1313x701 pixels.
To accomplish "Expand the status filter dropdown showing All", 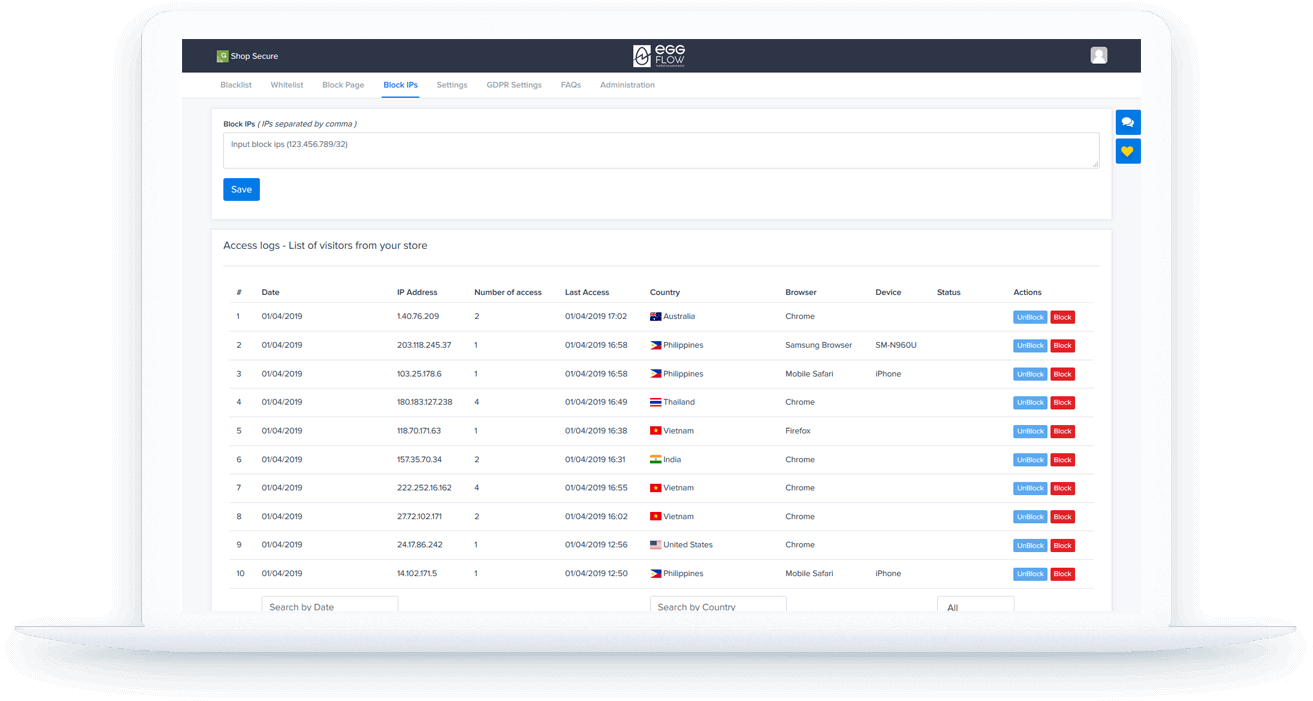I will 975,606.
